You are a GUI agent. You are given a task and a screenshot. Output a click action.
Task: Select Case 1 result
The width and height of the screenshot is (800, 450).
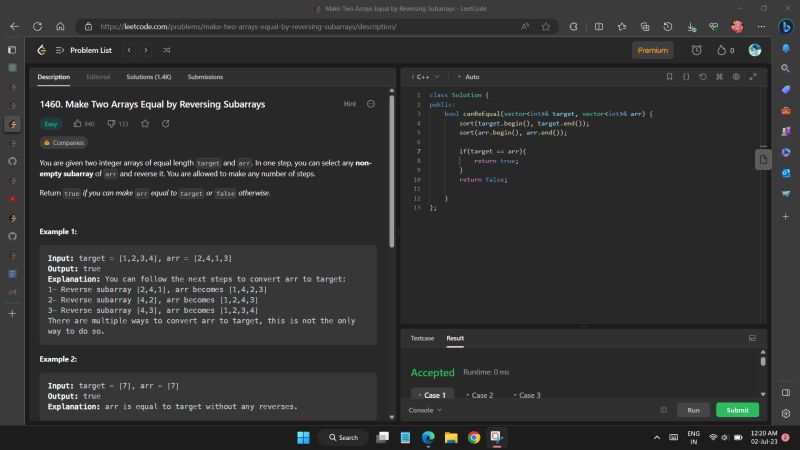(x=432, y=395)
